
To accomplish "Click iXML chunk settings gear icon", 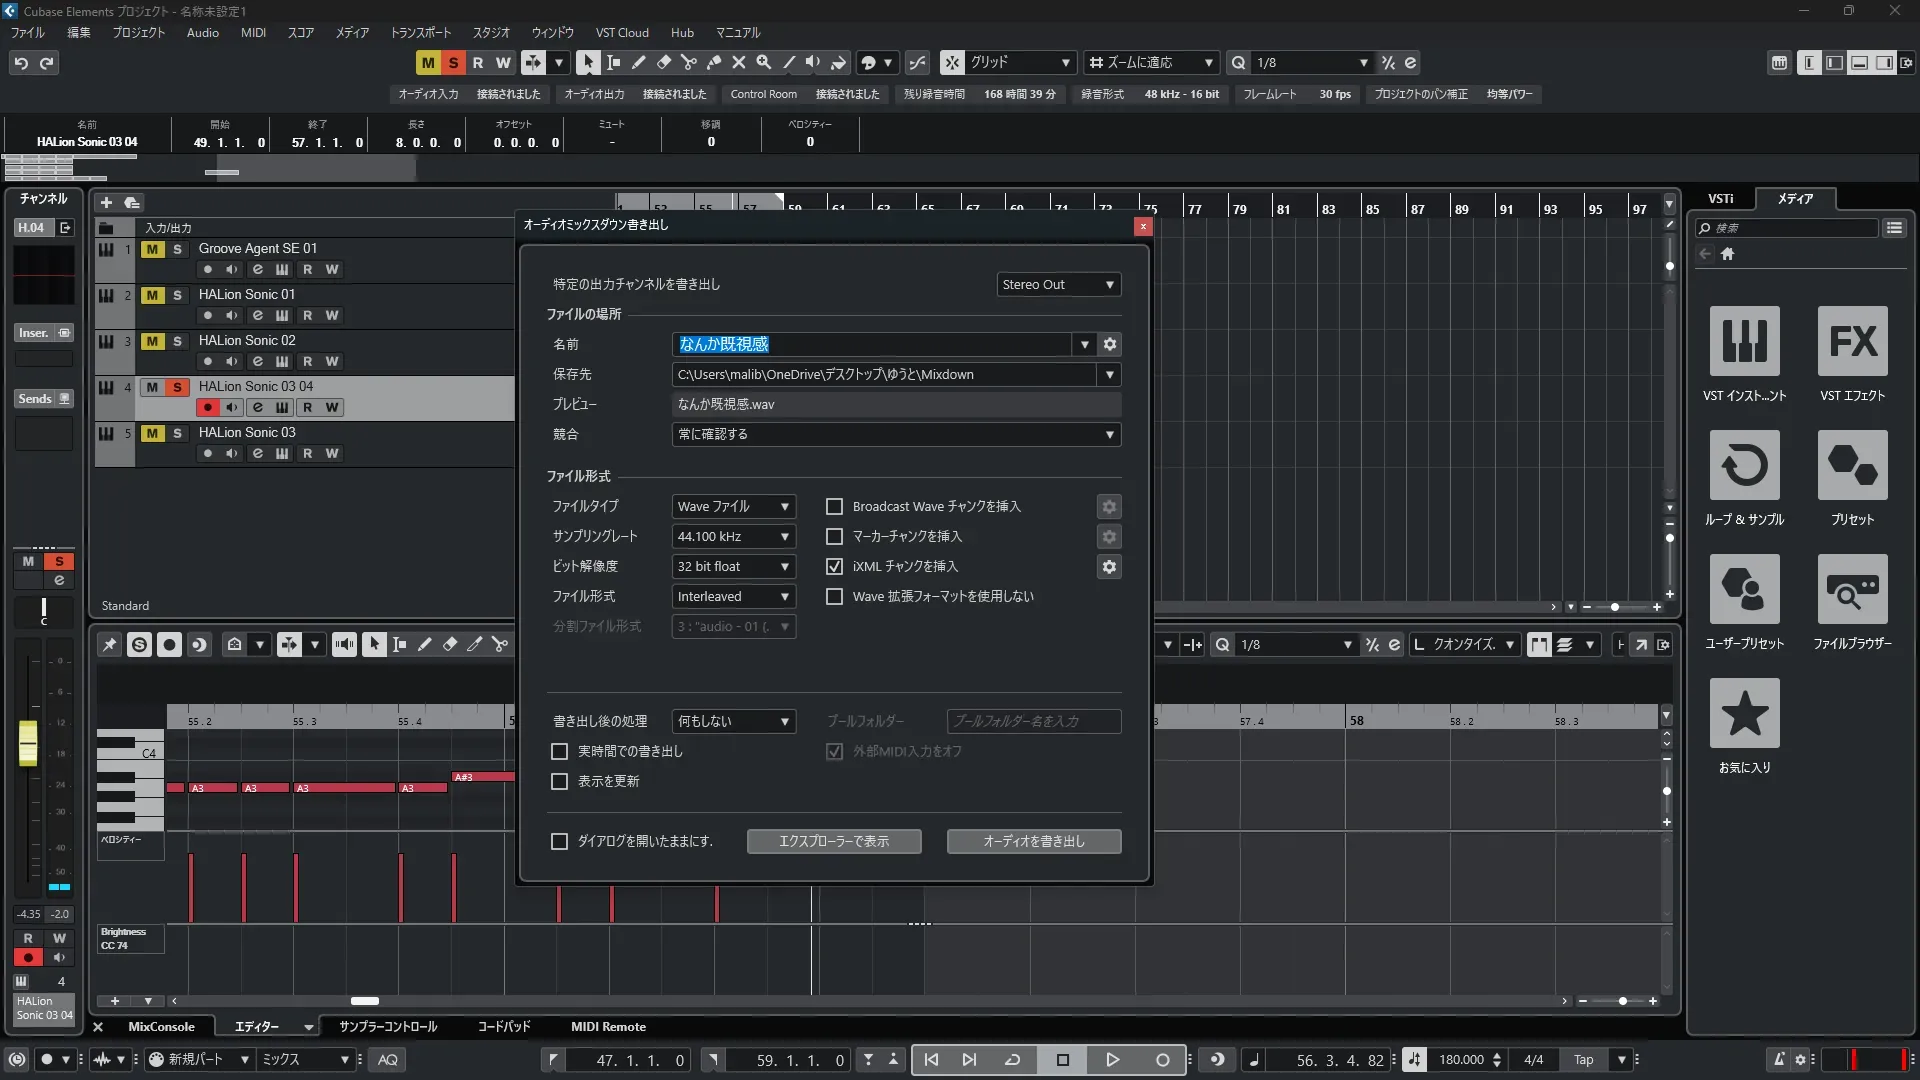I will click(1109, 567).
